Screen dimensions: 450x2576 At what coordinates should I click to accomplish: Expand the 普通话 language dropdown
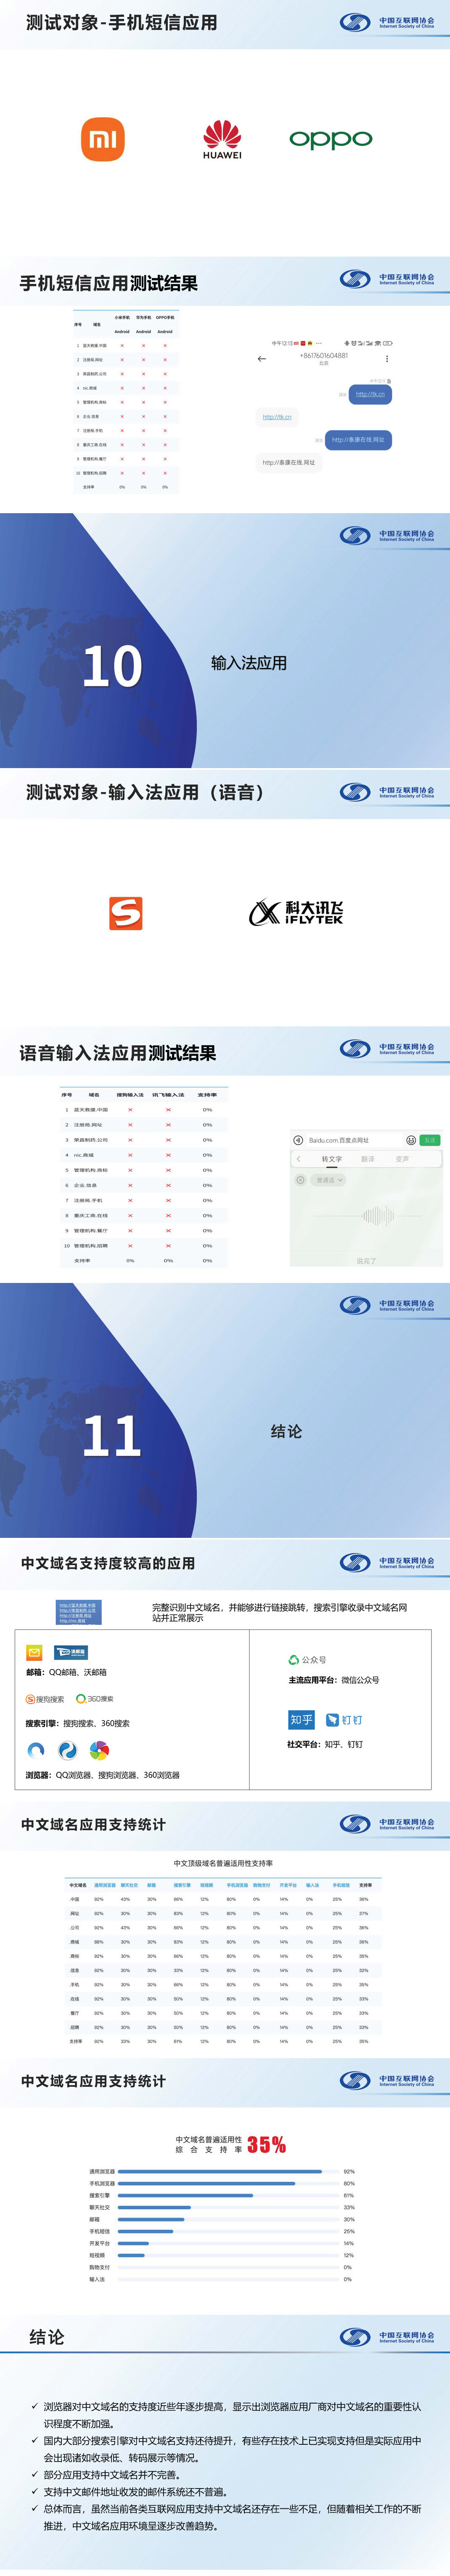tap(328, 1180)
